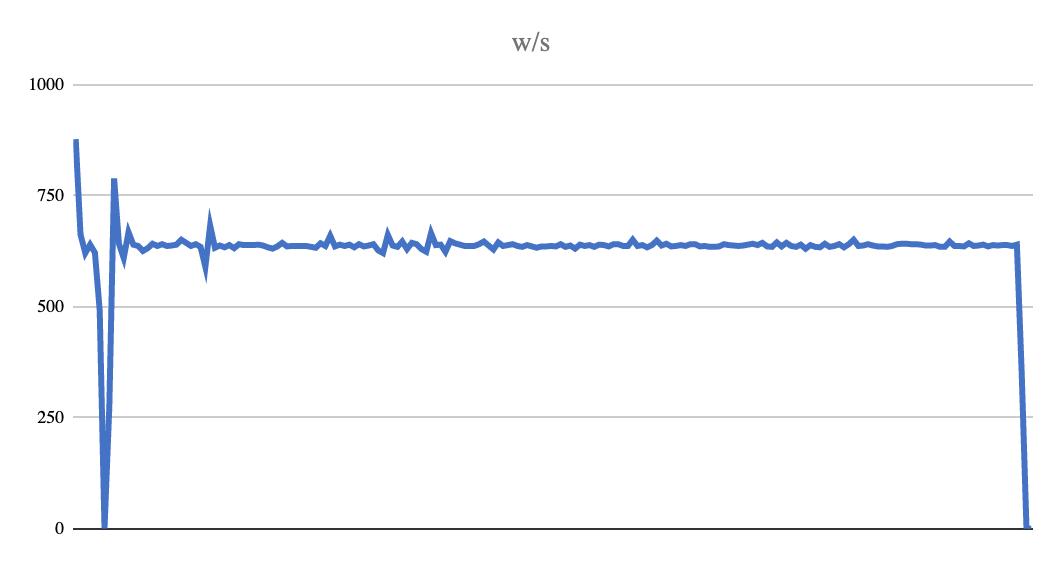The image size is (1062, 566).
Task: Select the 250 y-axis label
Action: 51,418
